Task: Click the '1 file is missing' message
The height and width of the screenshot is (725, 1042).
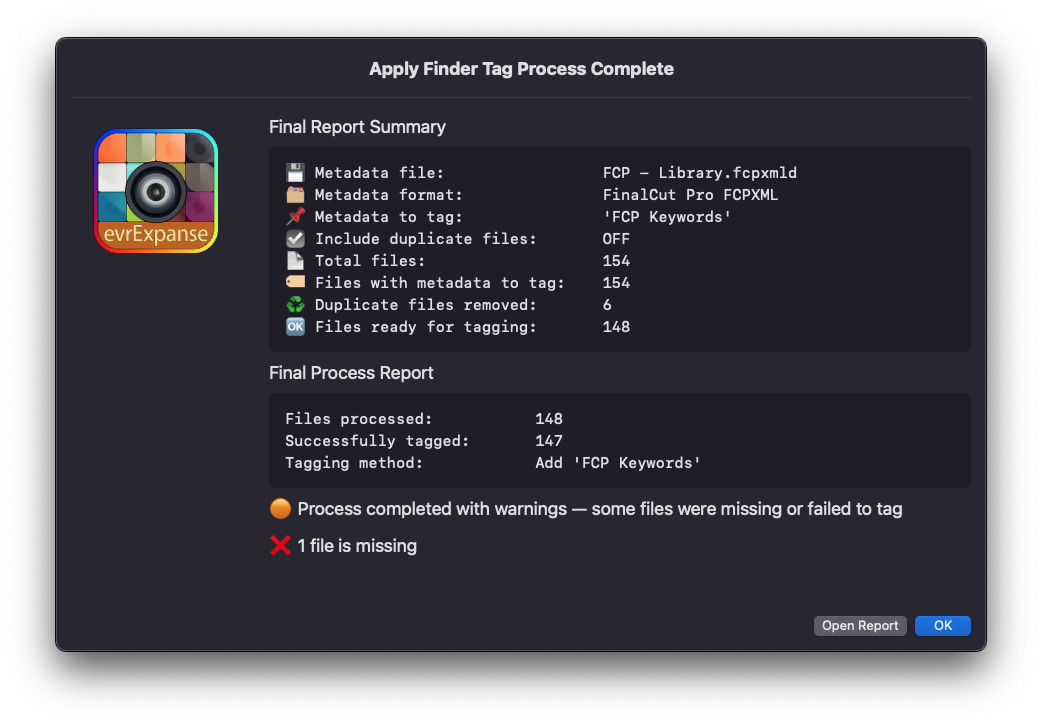Action: click(x=357, y=546)
